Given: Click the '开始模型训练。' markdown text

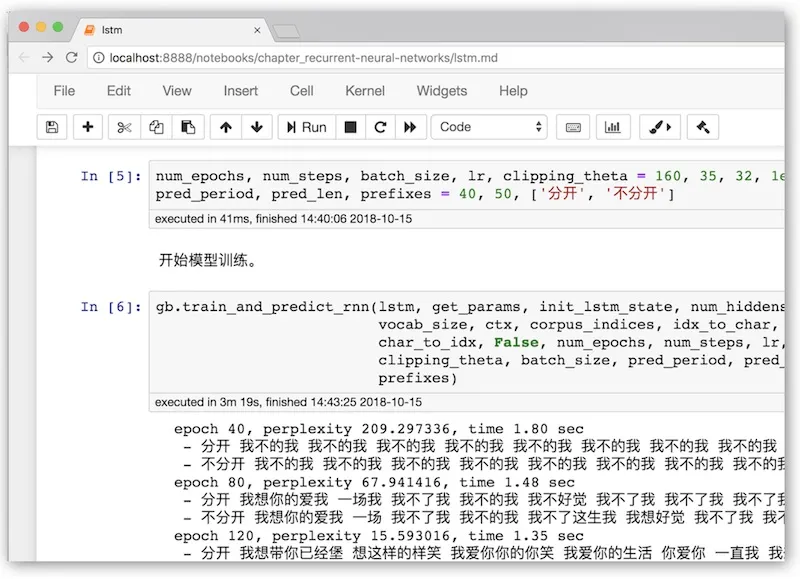Looking at the screenshot, I should coord(208,260).
